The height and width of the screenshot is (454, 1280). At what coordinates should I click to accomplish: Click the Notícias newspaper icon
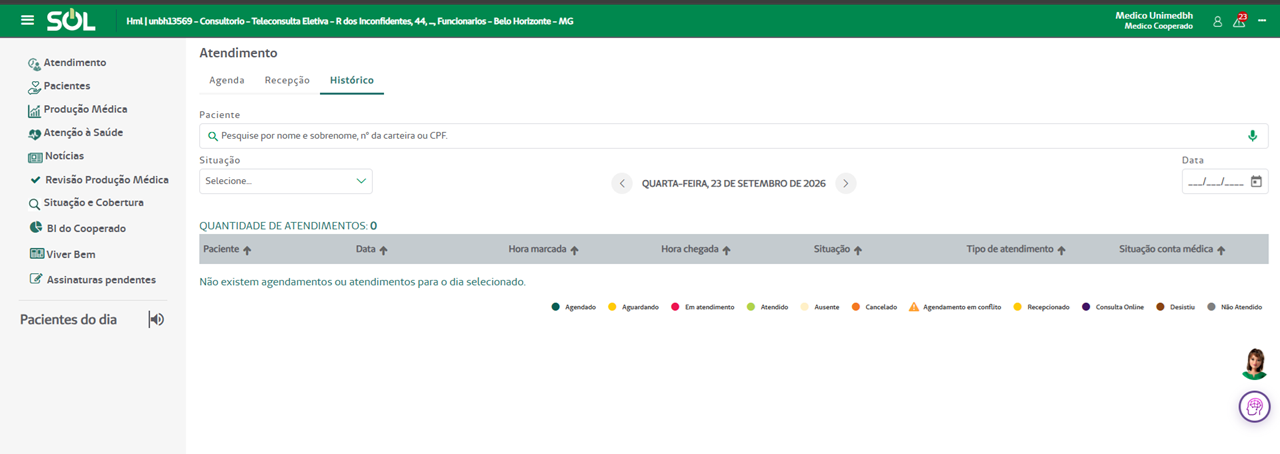pos(35,157)
